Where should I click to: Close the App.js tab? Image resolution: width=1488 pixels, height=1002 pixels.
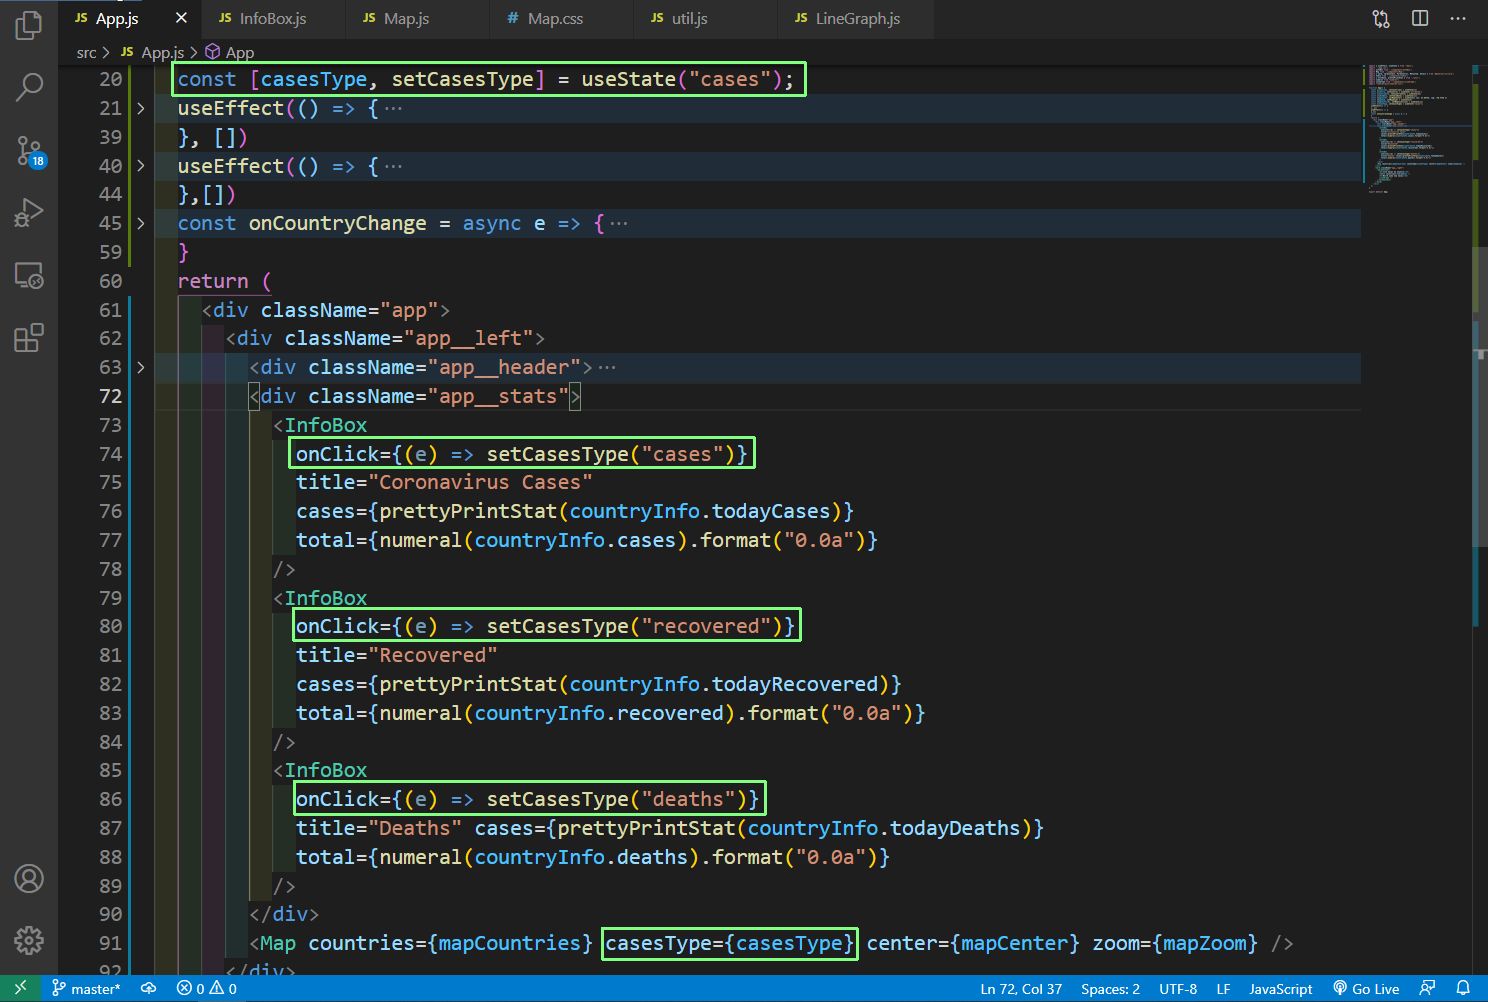181,18
